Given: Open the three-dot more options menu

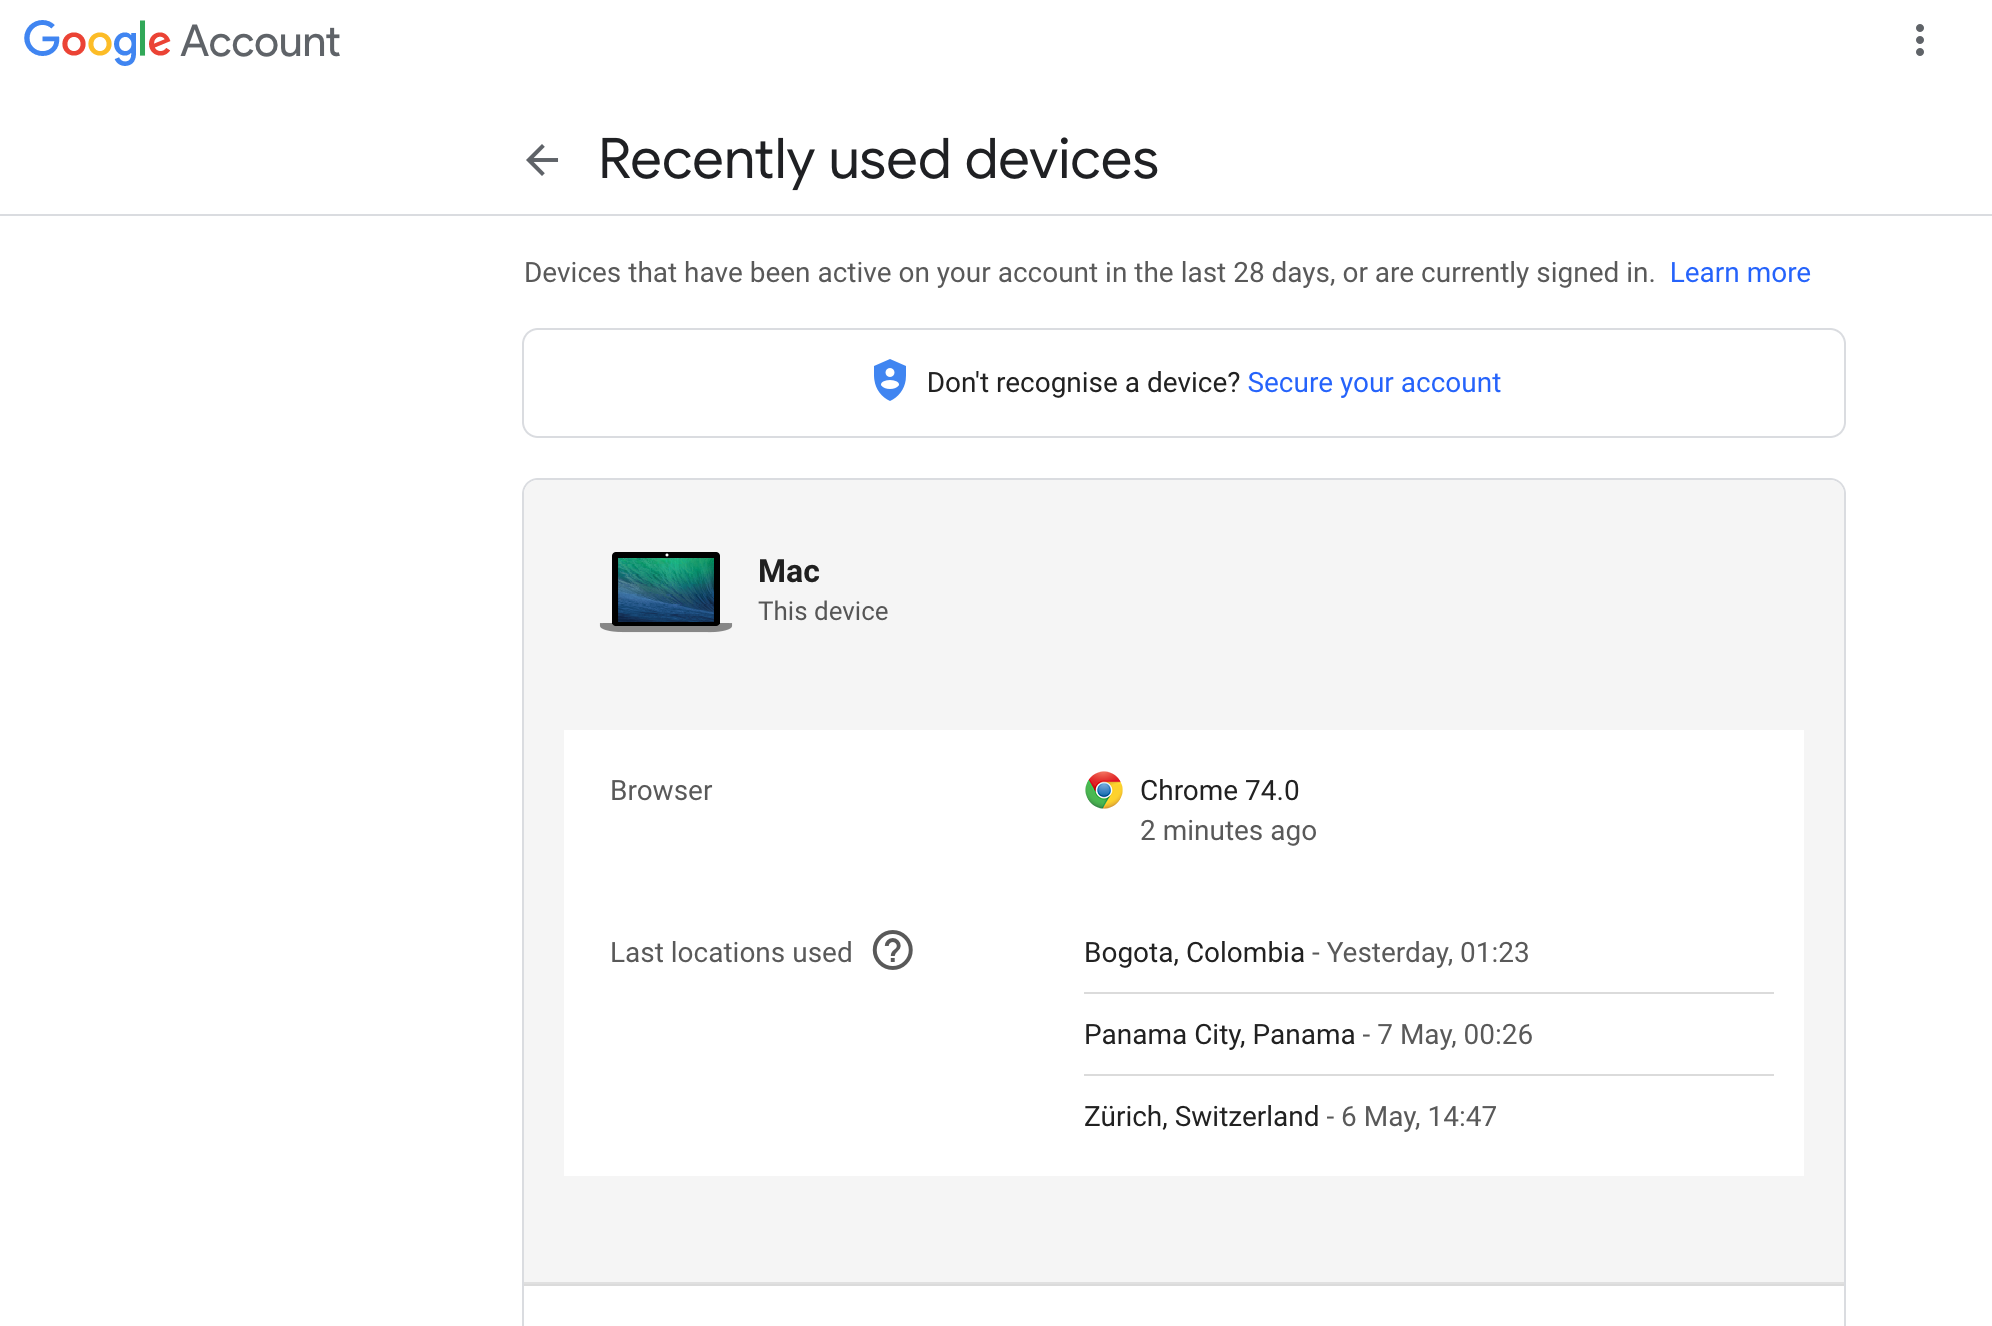Looking at the screenshot, I should [1919, 40].
